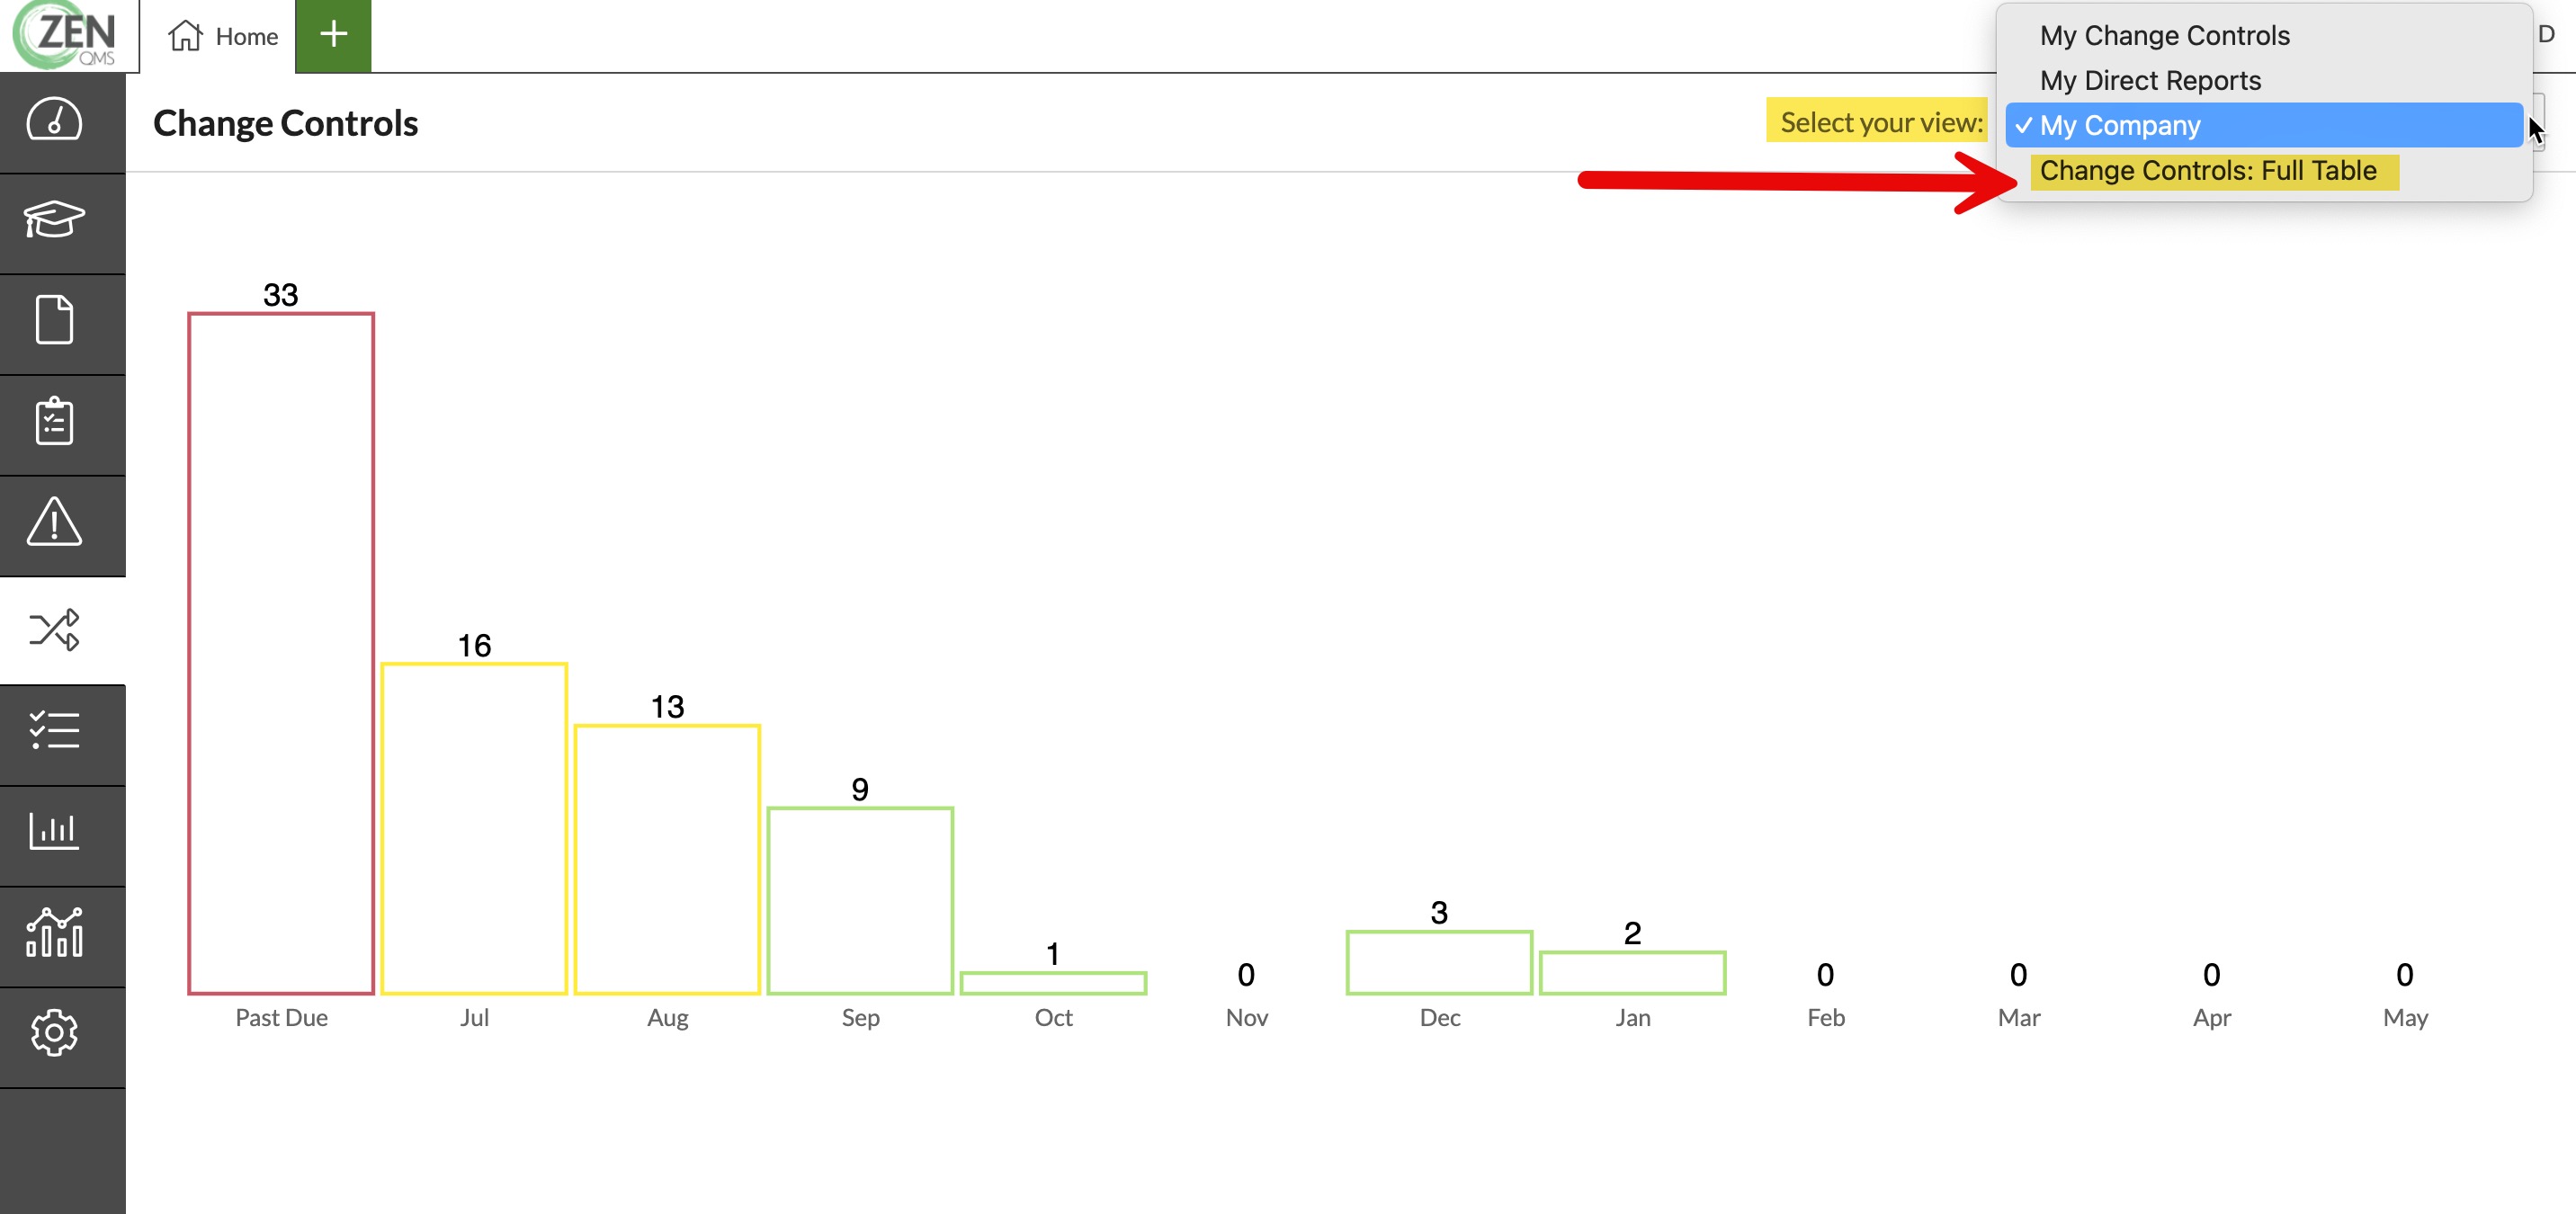Open the analytics trend chart icon
The image size is (2576, 1214).
[x=54, y=932]
